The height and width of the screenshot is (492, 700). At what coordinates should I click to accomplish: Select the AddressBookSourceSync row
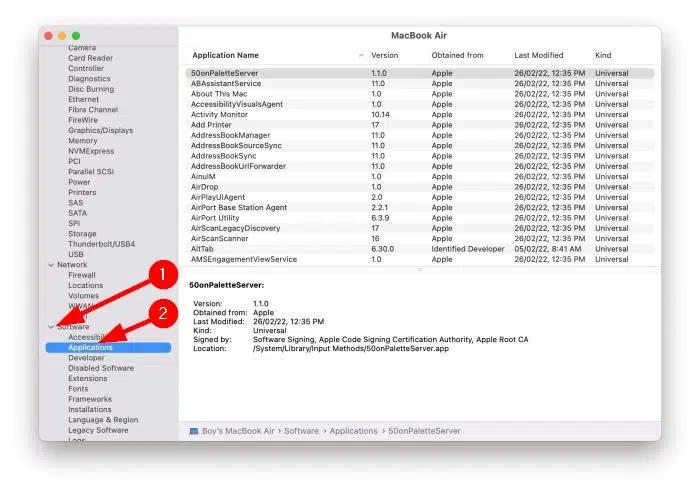(x=420, y=146)
